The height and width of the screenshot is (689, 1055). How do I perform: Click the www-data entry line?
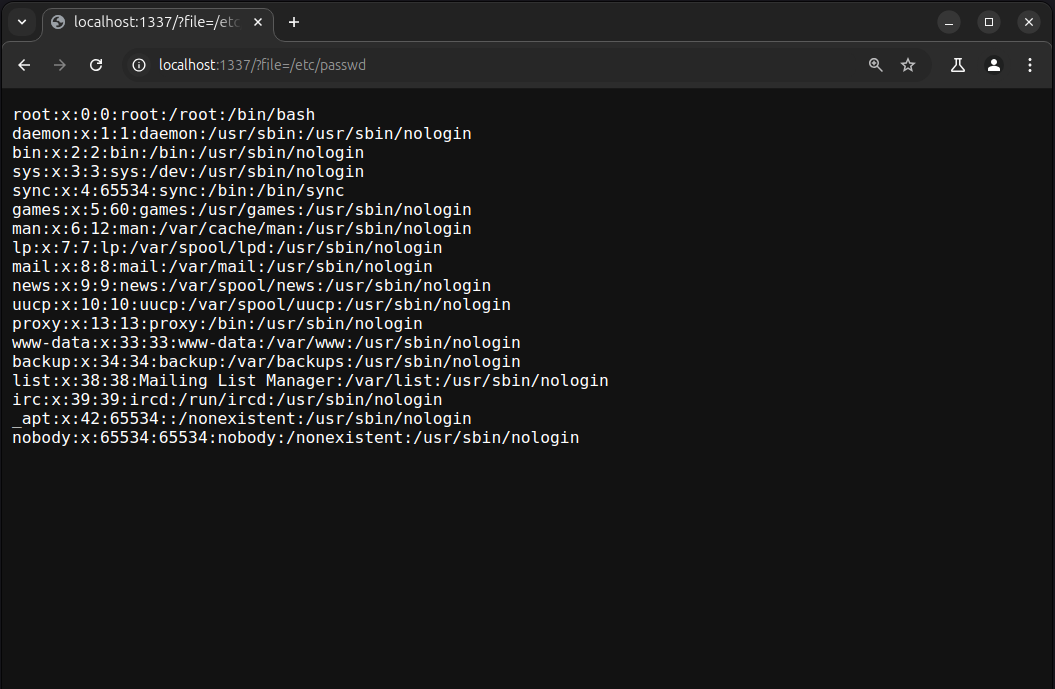(266, 343)
